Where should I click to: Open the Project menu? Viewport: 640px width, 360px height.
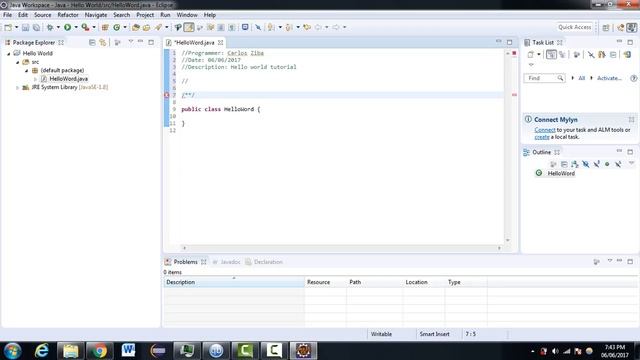(x=145, y=15)
